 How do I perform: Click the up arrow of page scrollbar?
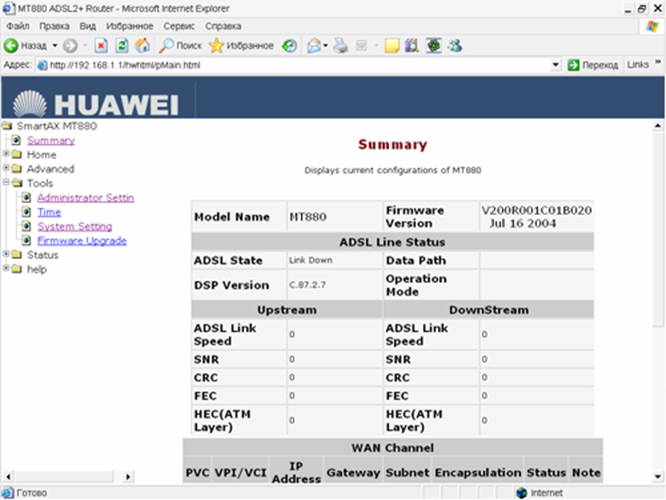(x=658, y=126)
